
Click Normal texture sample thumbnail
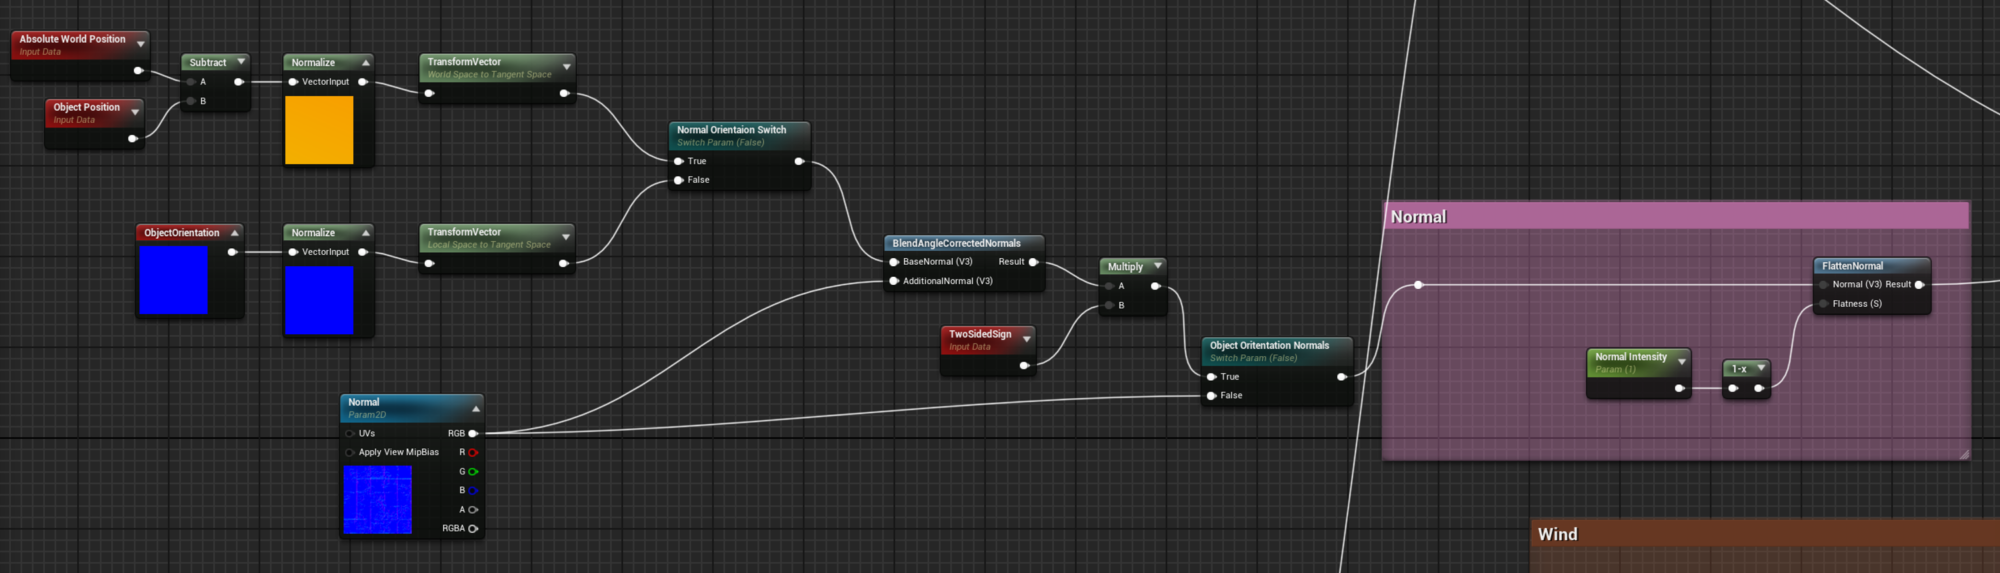pyautogui.click(x=378, y=499)
